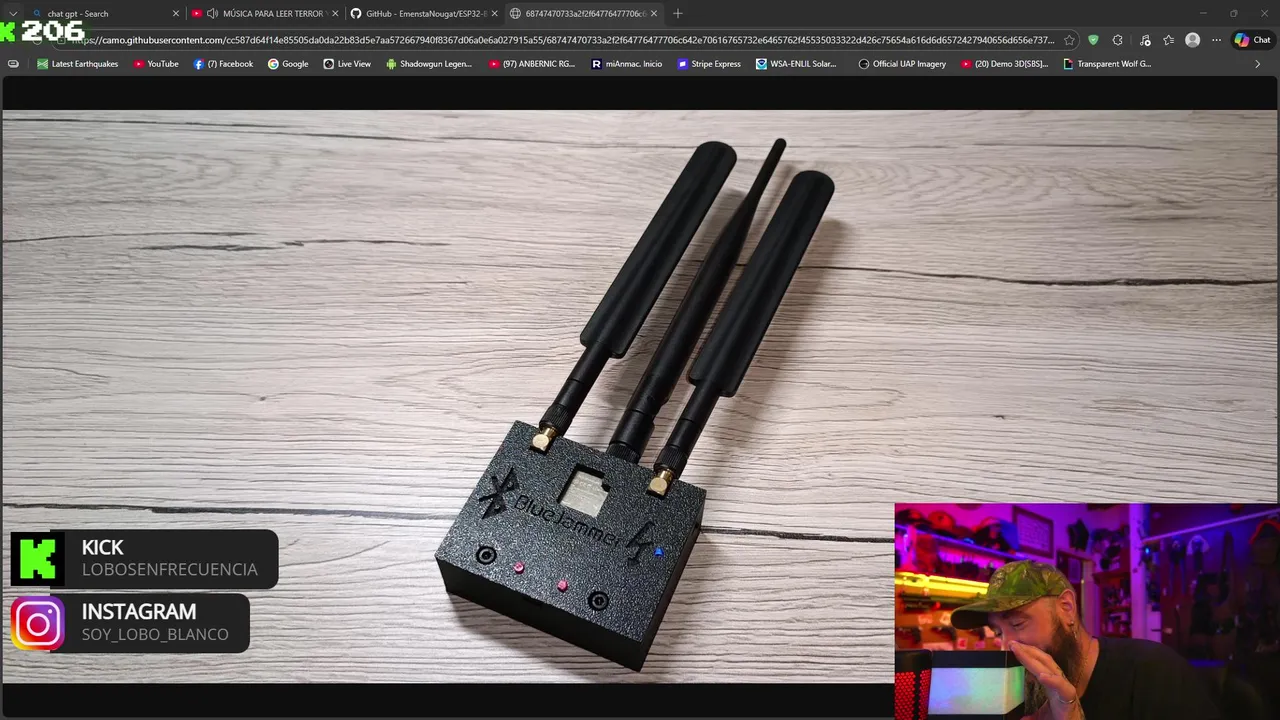The width and height of the screenshot is (1280, 720).
Task: Open the Stripe Express bookmark
Action: coord(709,64)
